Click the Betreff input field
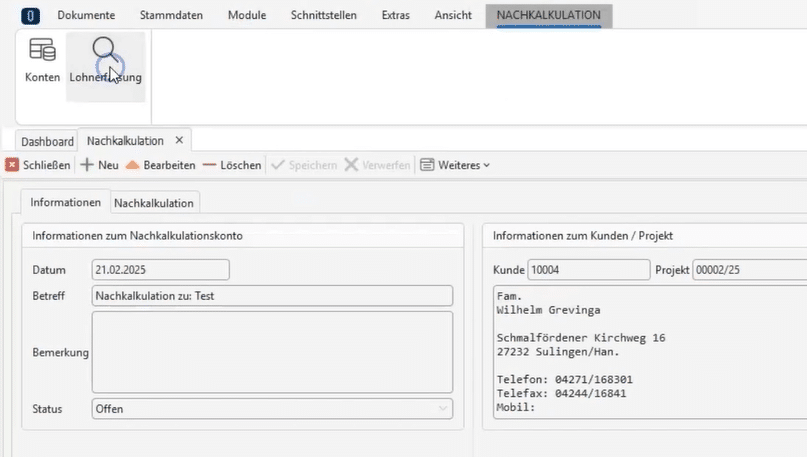 (x=272, y=296)
